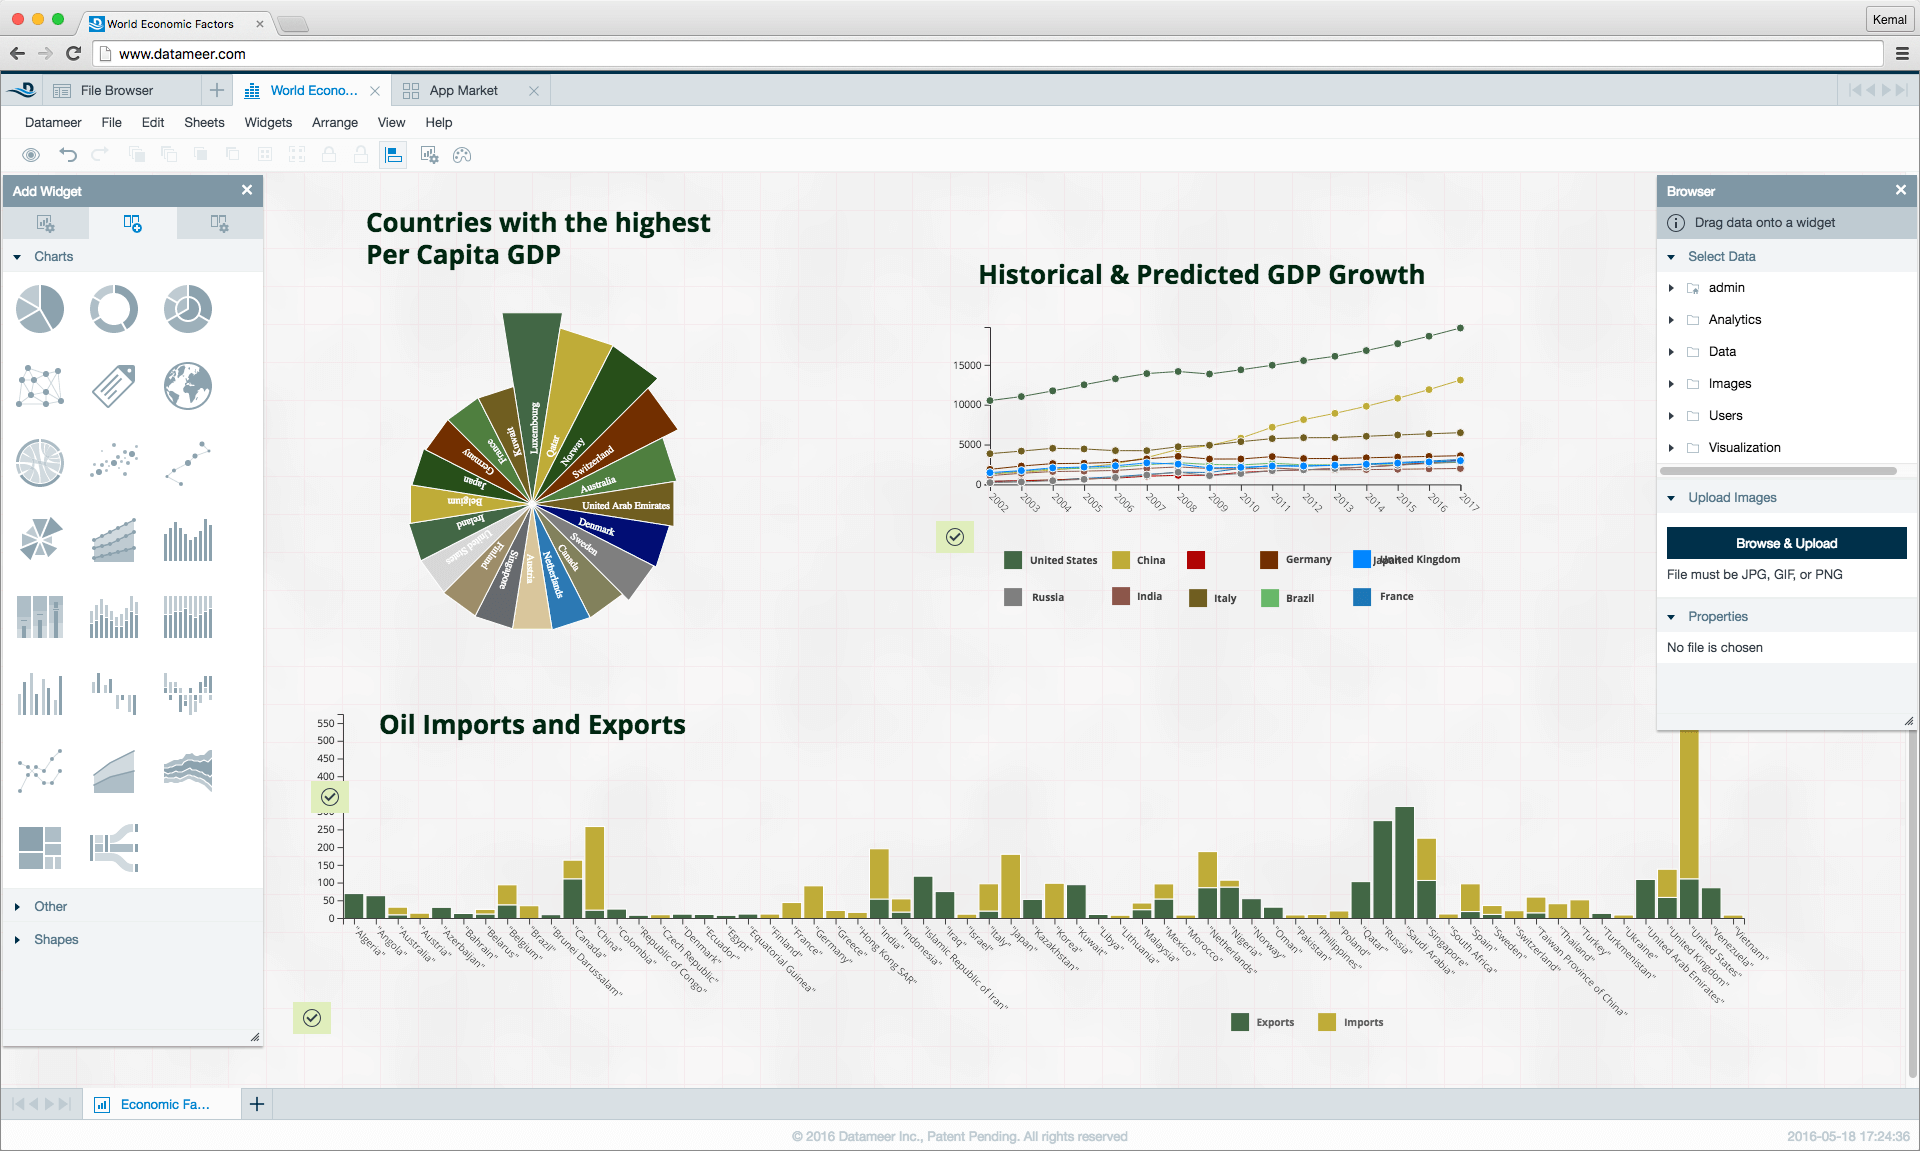The width and height of the screenshot is (1920, 1151).
Task: Toggle the checkmark on GDP growth chart
Action: [x=955, y=537]
